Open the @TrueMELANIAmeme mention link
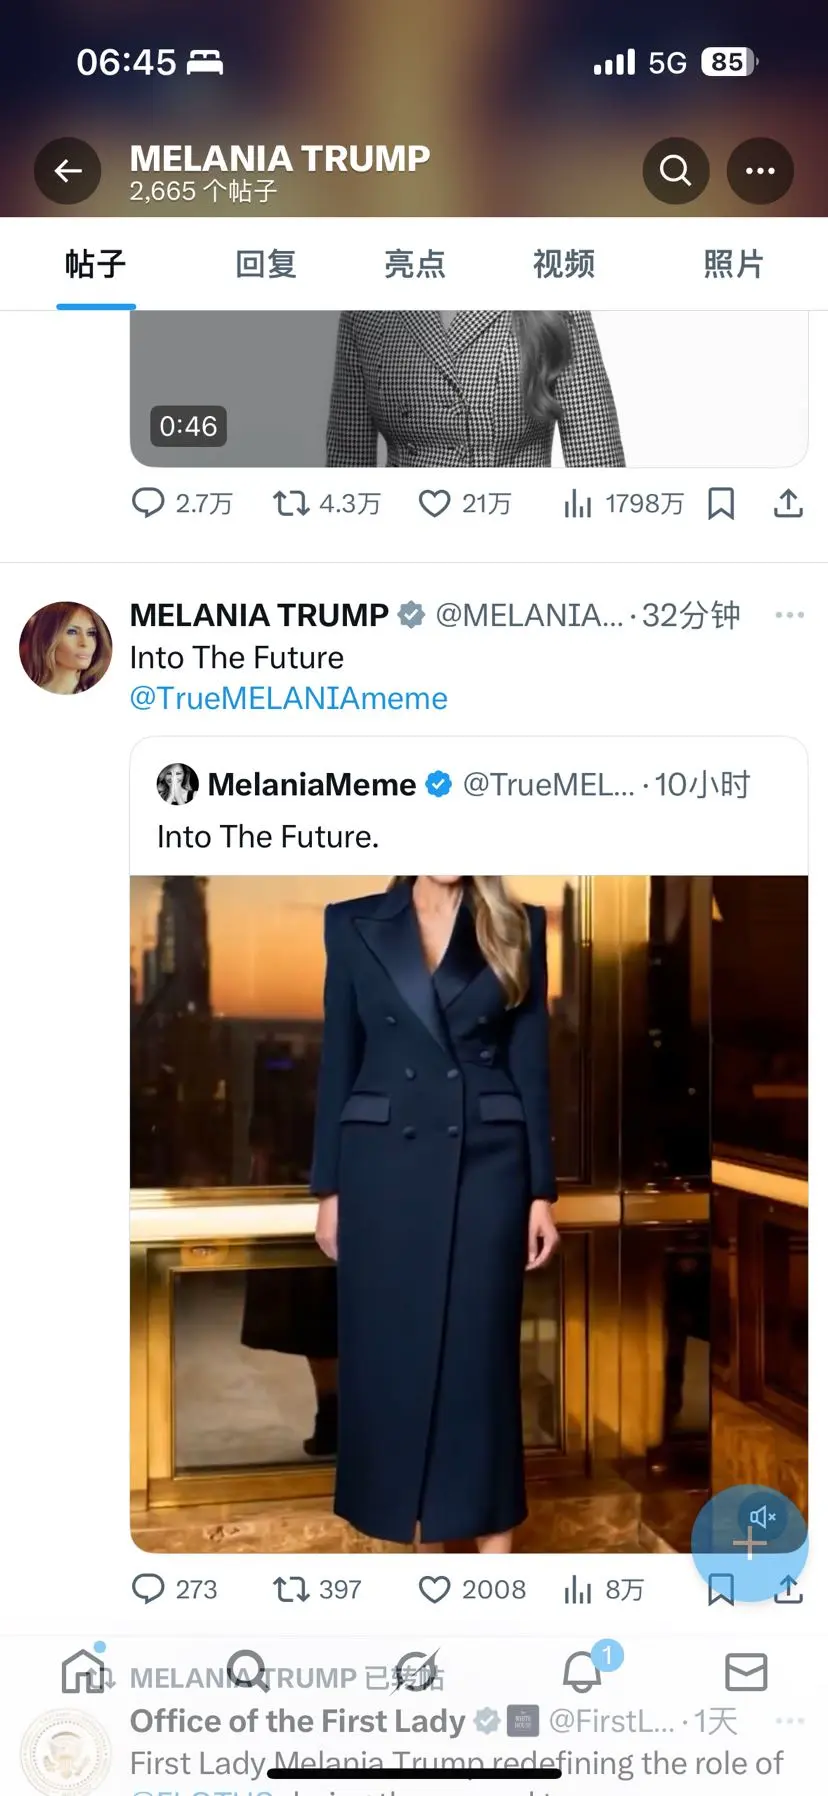The width and height of the screenshot is (828, 1796). (x=289, y=698)
